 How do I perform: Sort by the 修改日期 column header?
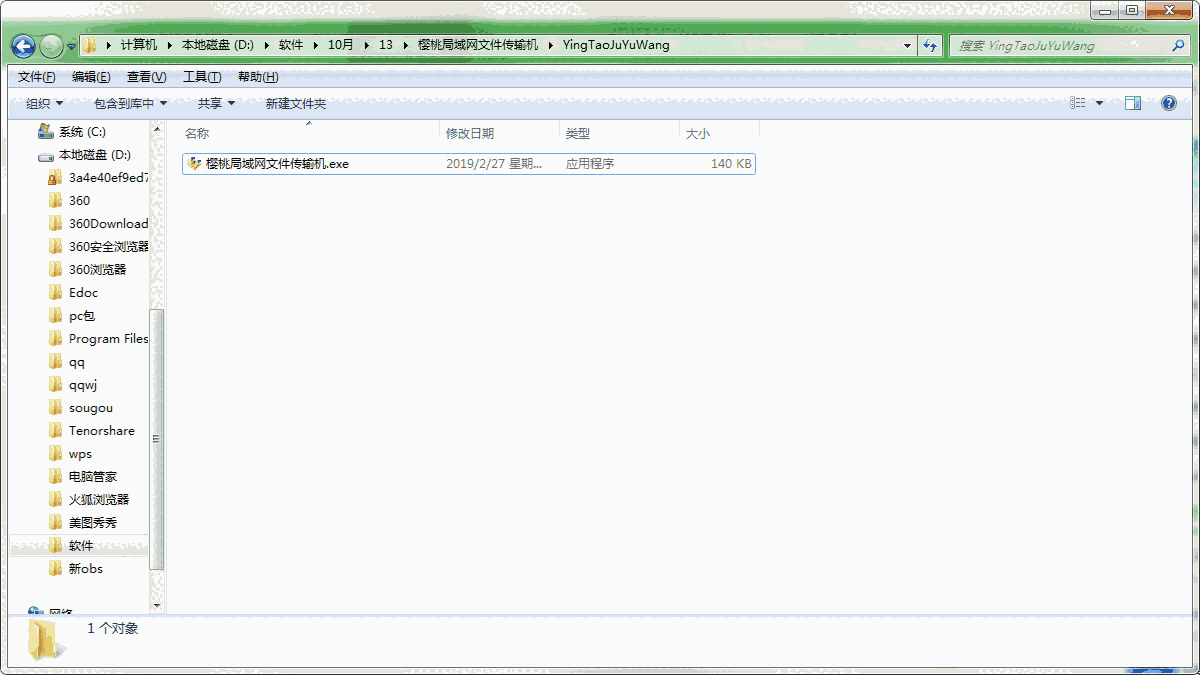[x=500, y=133]
